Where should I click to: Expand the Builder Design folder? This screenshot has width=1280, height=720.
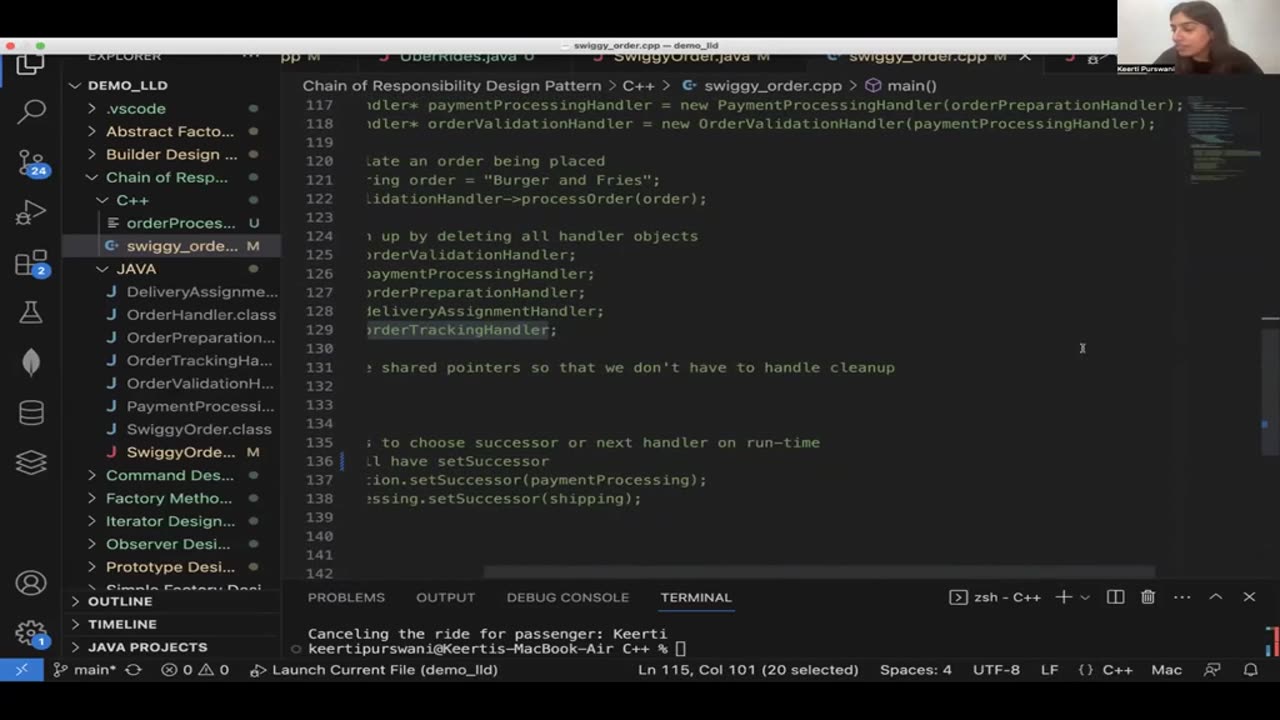pyautogui.click(x=172, y=154)
